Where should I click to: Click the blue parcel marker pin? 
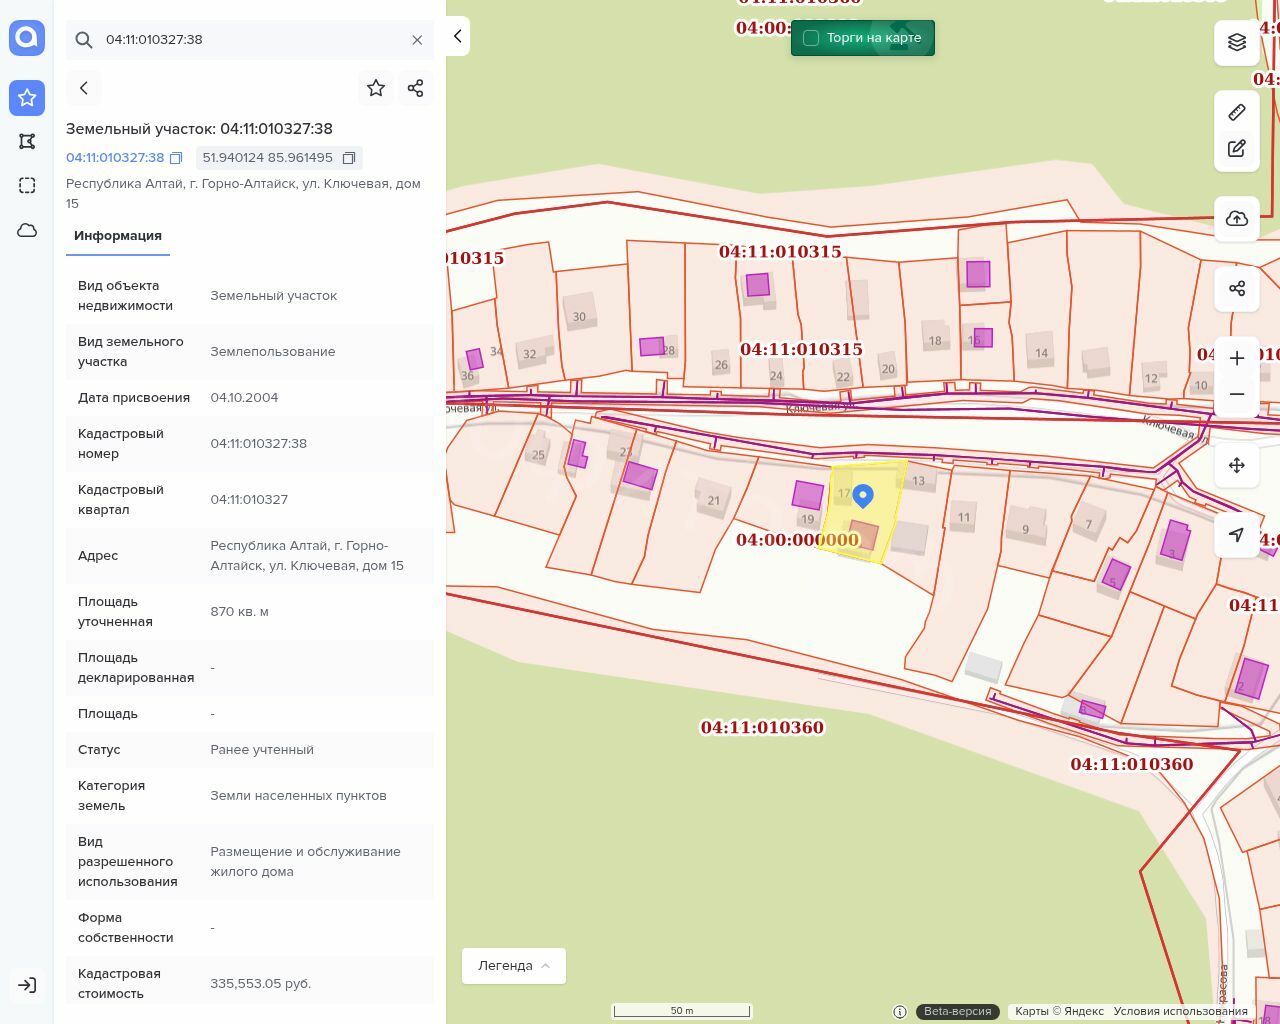coord(863,495)
